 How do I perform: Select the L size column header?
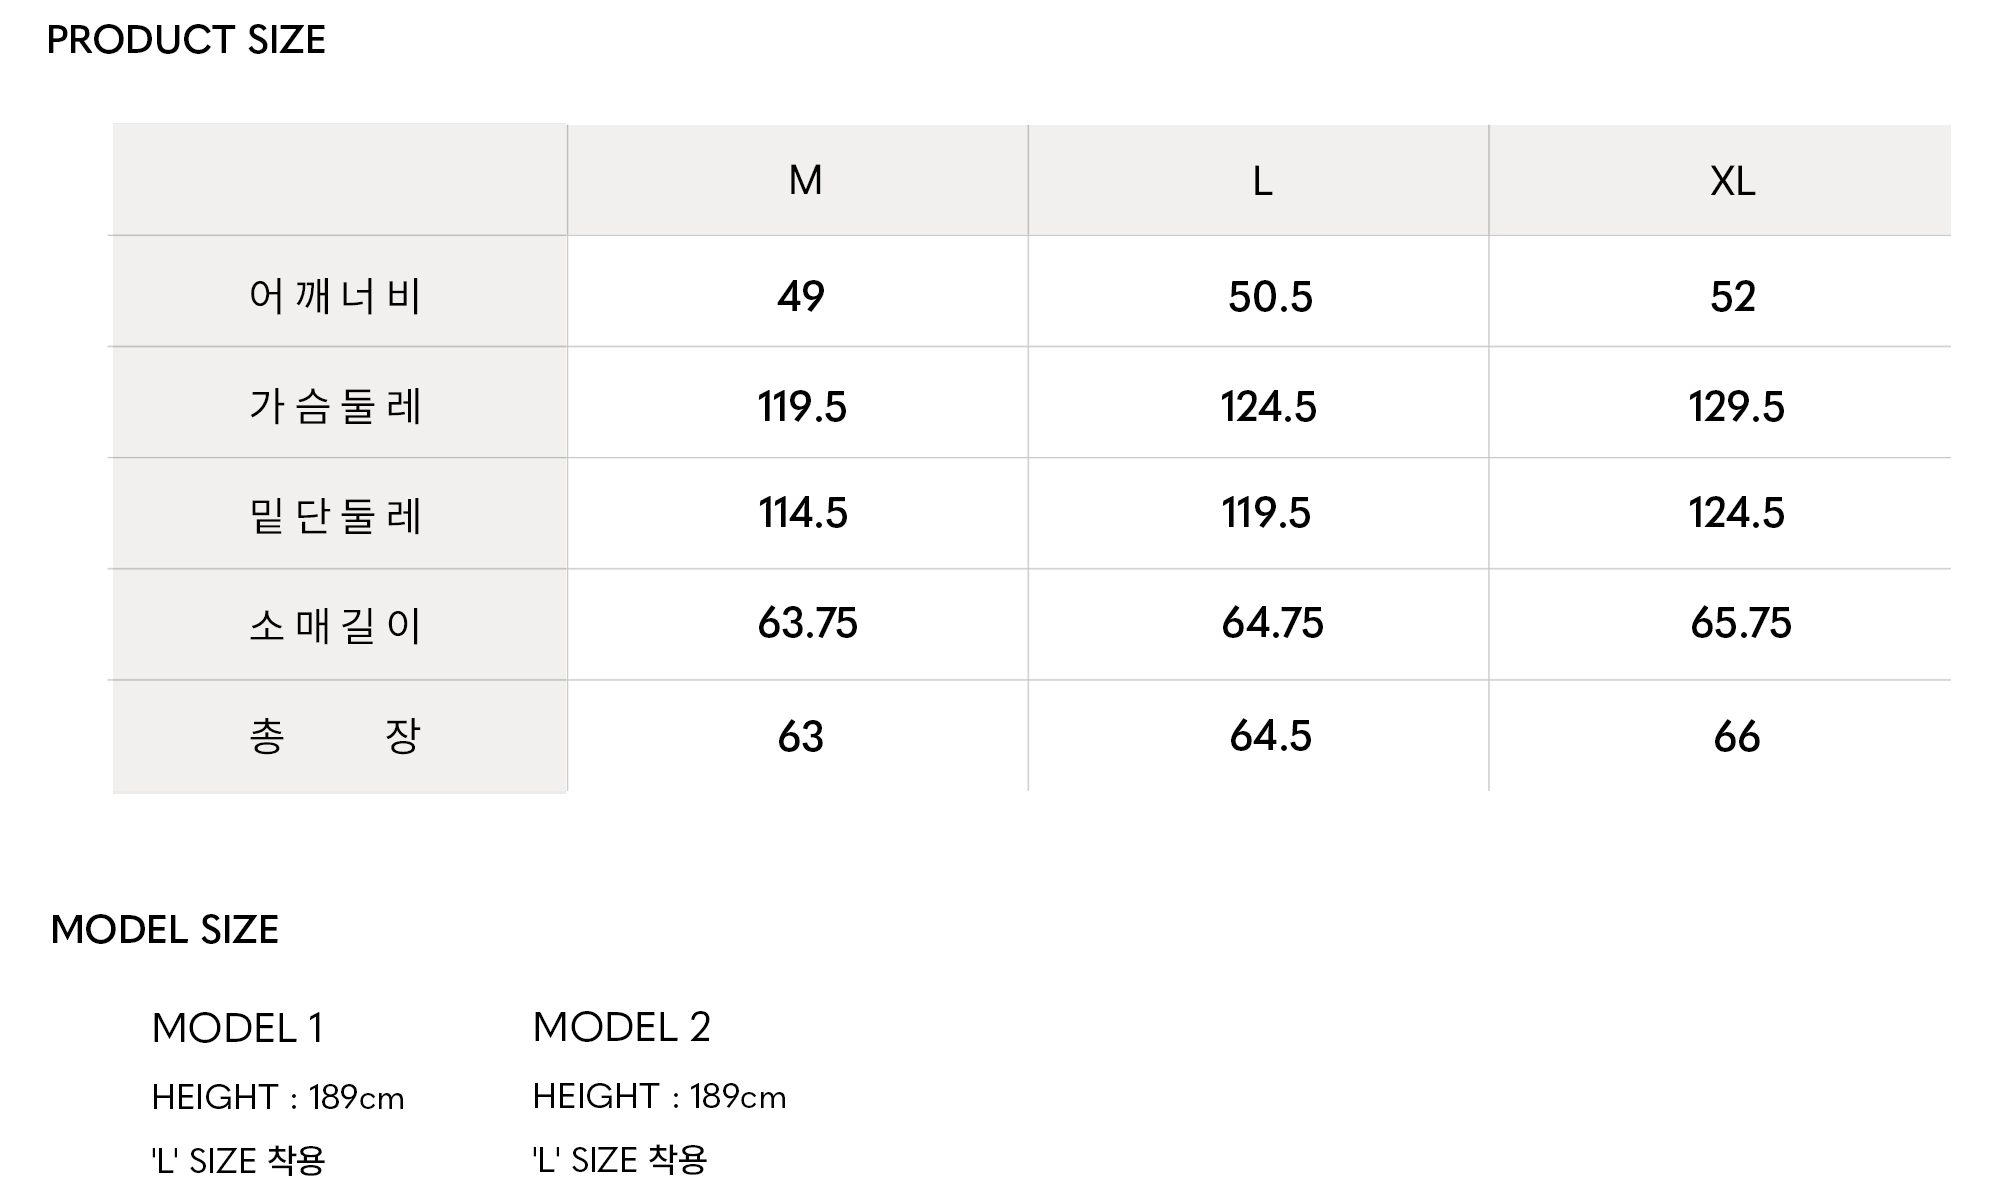1262,182
